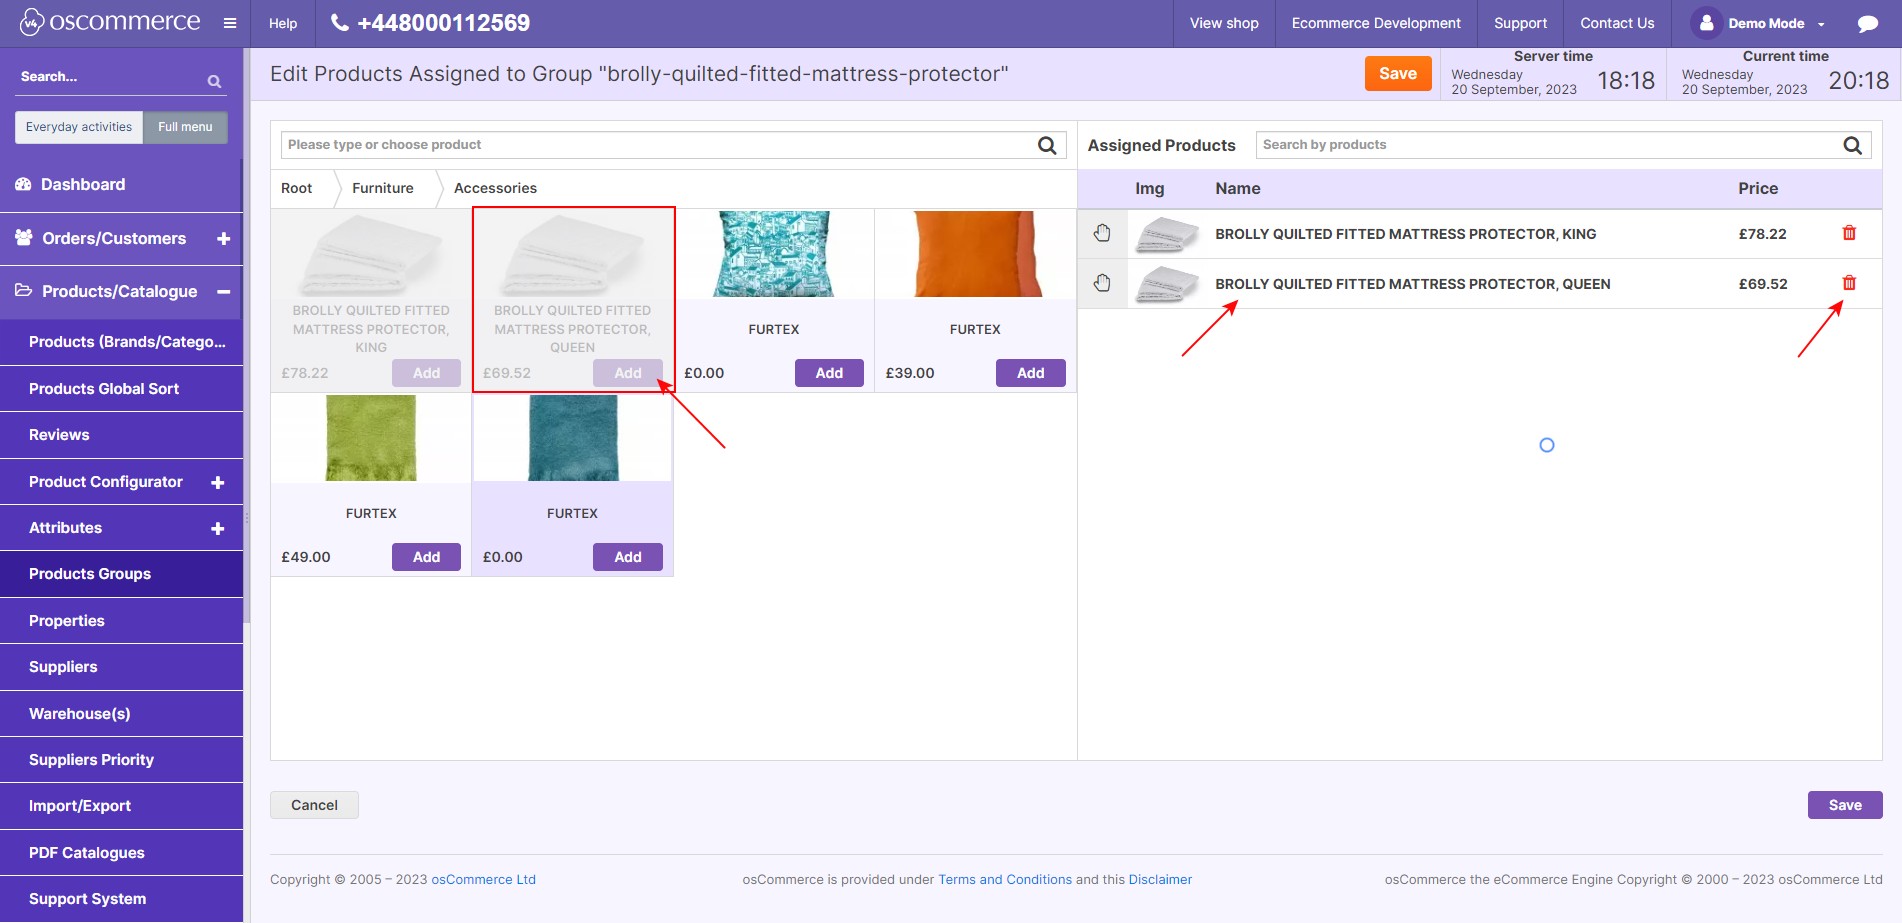
Task: Collapse the Products/Catalogue sidebar section
Action: [x=223, y=291]
